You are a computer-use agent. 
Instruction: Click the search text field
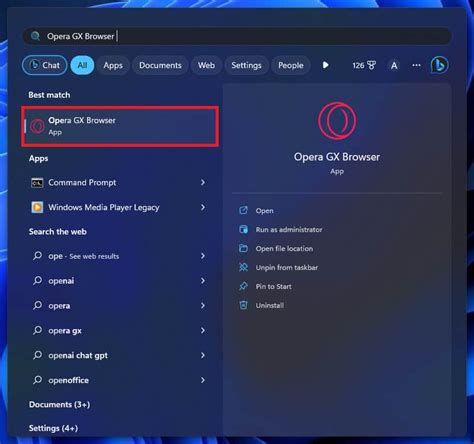pyautogui.click(x=237, y=36)
